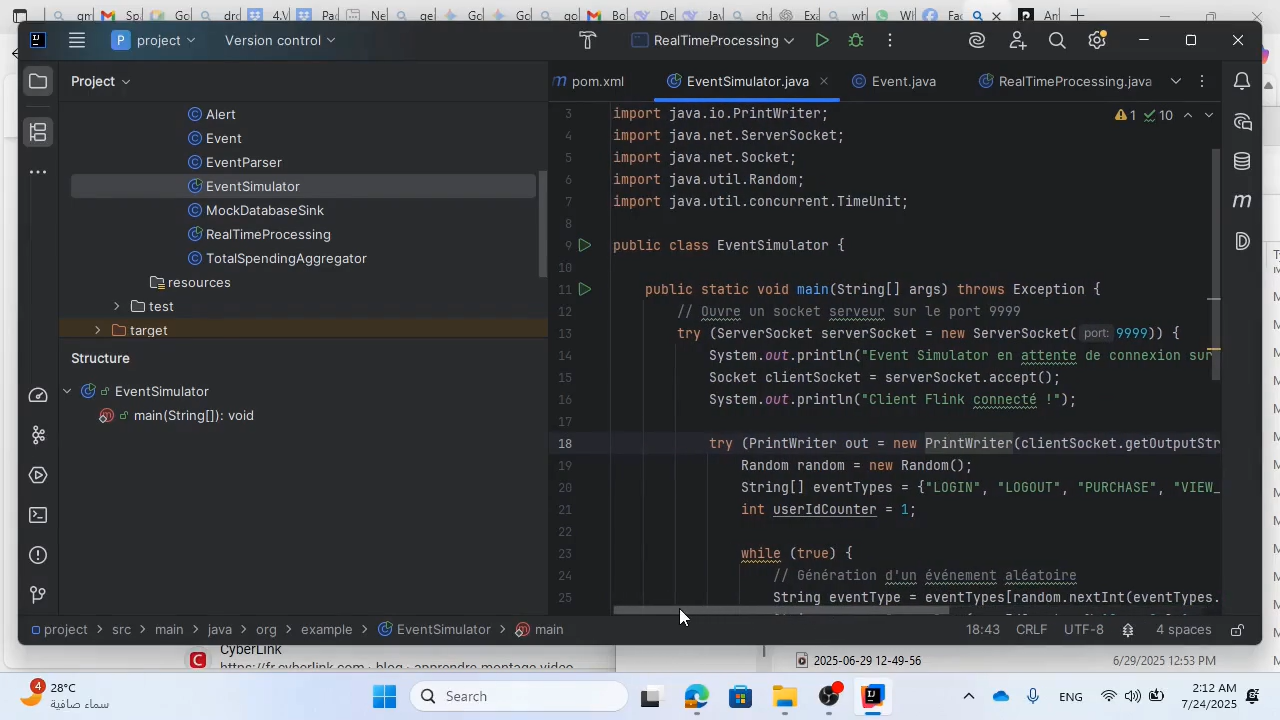
Task: Click the Run button in toolbar
Action: [821, 41]
